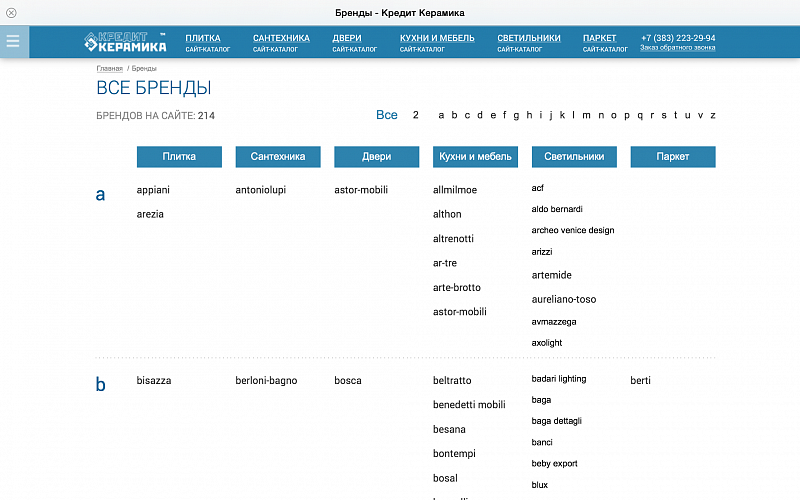
Task: Open the altrenotti brand
Action: pyautogui.click(x=453, y=239)
